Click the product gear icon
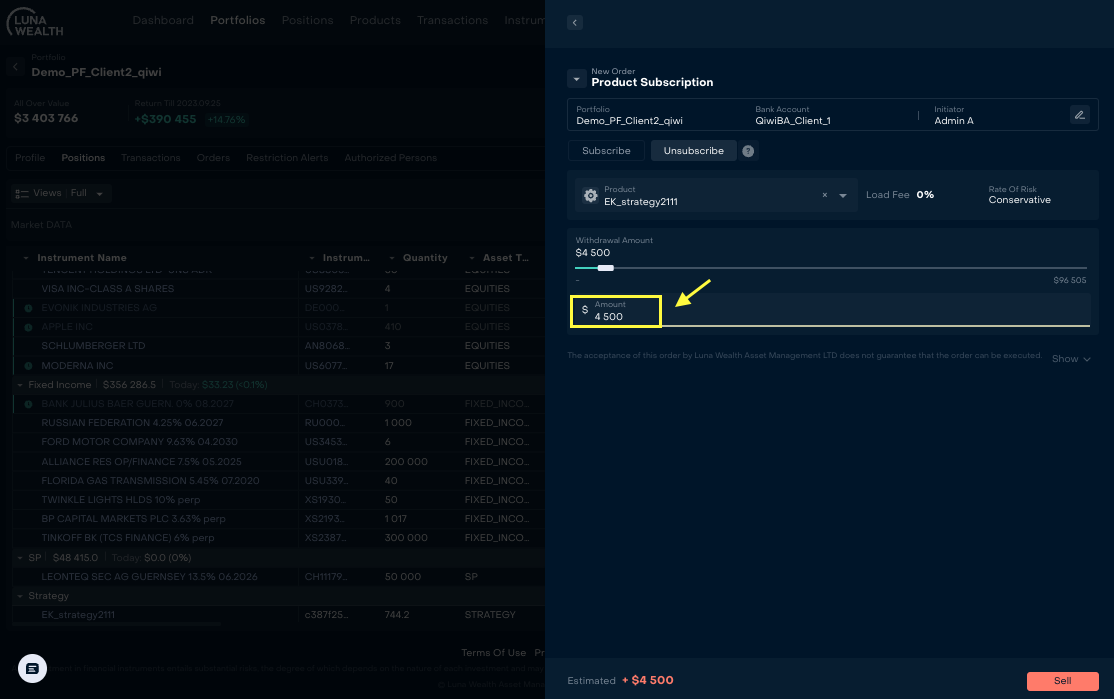Screen dimensions: 1114x699 590,196
